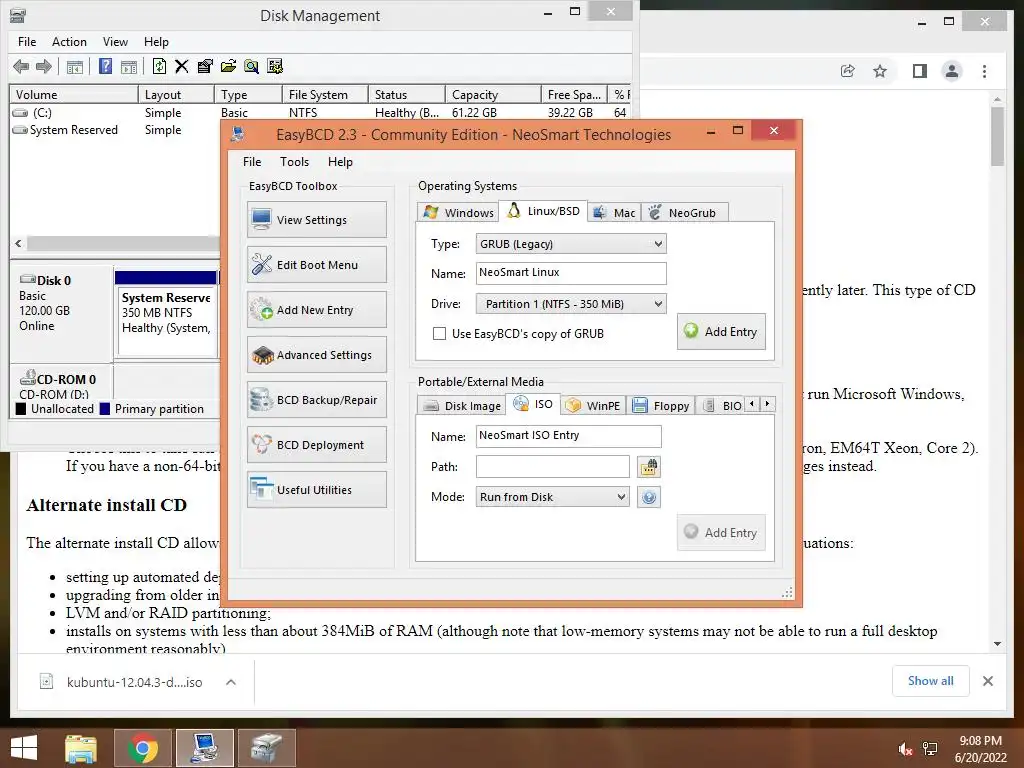This screenshot has height=768, width=1024.
Task: Open the Windows Start button
Action: pyautogui.click(x=24, y=748)
